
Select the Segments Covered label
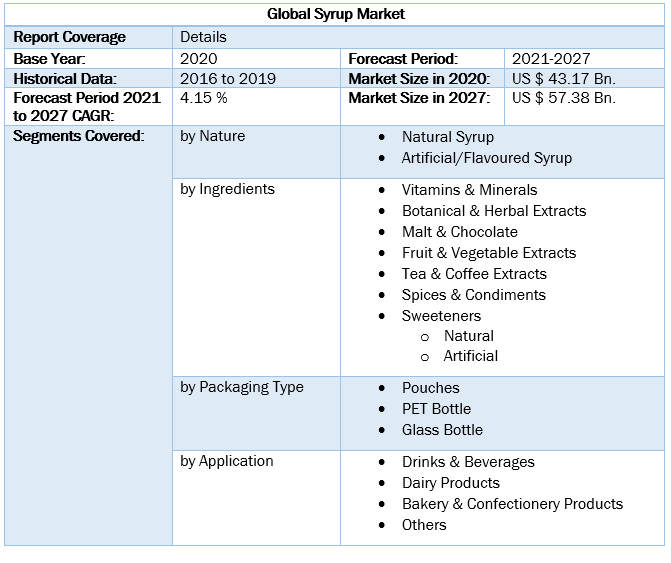78,136
